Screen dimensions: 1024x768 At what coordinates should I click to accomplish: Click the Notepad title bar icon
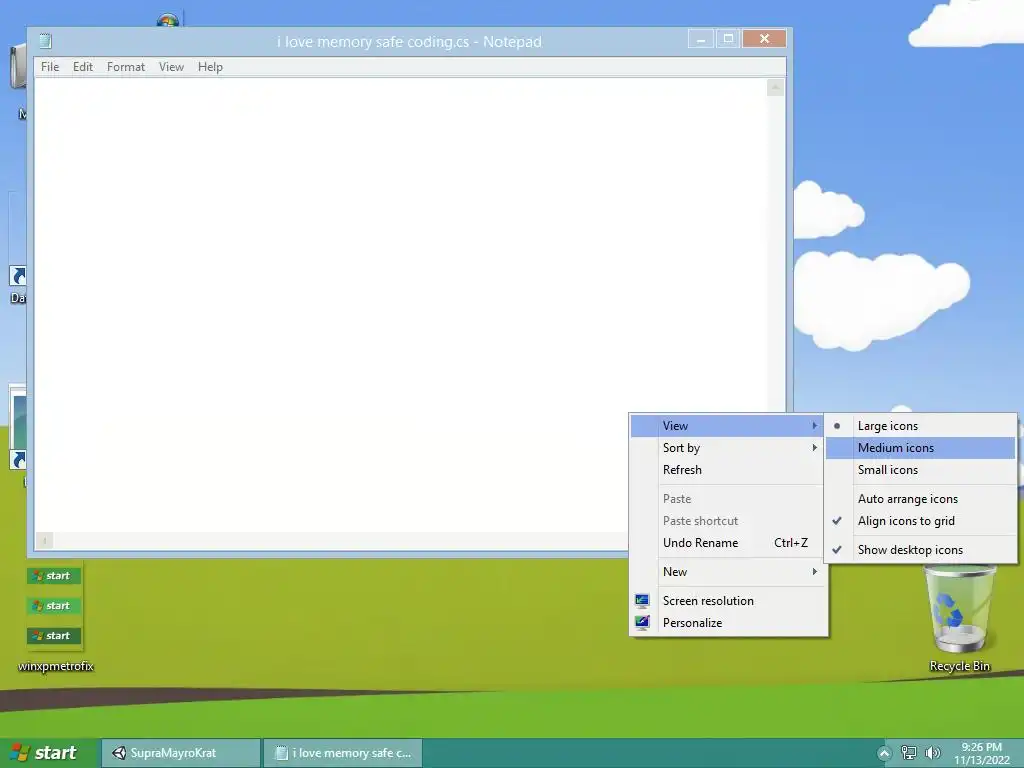point(45,41)
